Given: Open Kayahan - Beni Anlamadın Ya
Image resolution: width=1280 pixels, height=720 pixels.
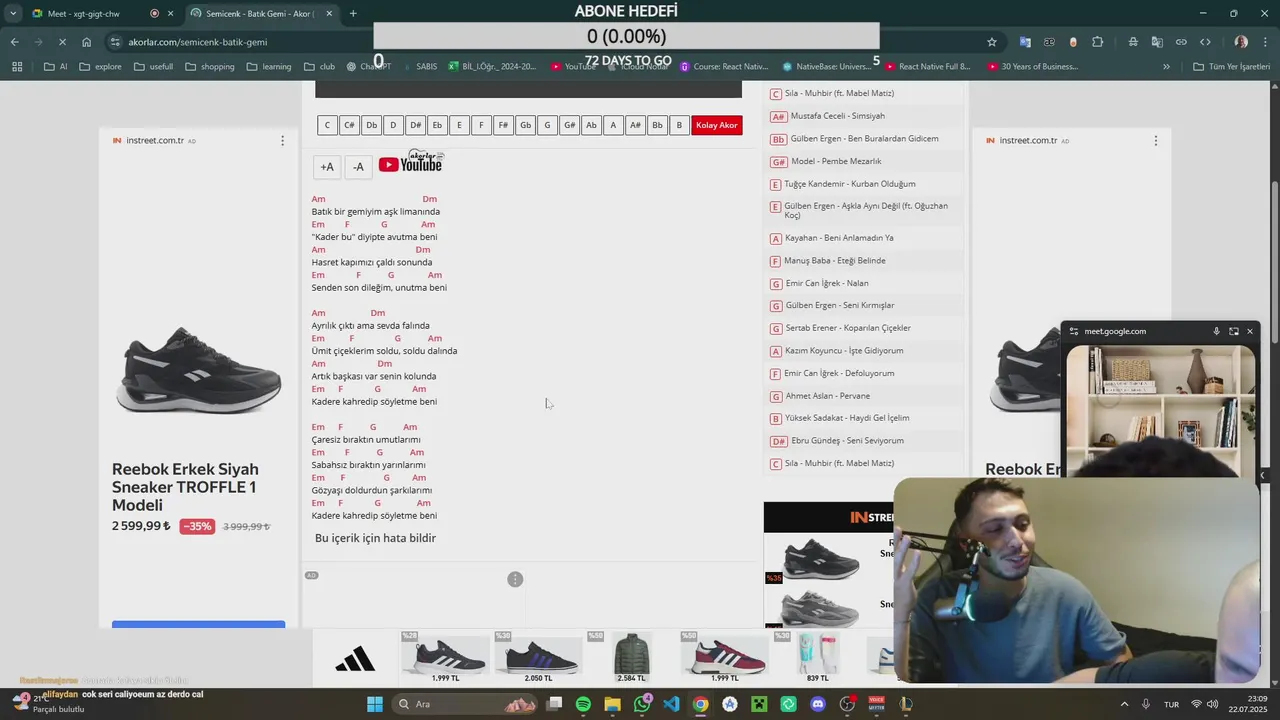Looking at the screenshot, I should pos(839,238).
